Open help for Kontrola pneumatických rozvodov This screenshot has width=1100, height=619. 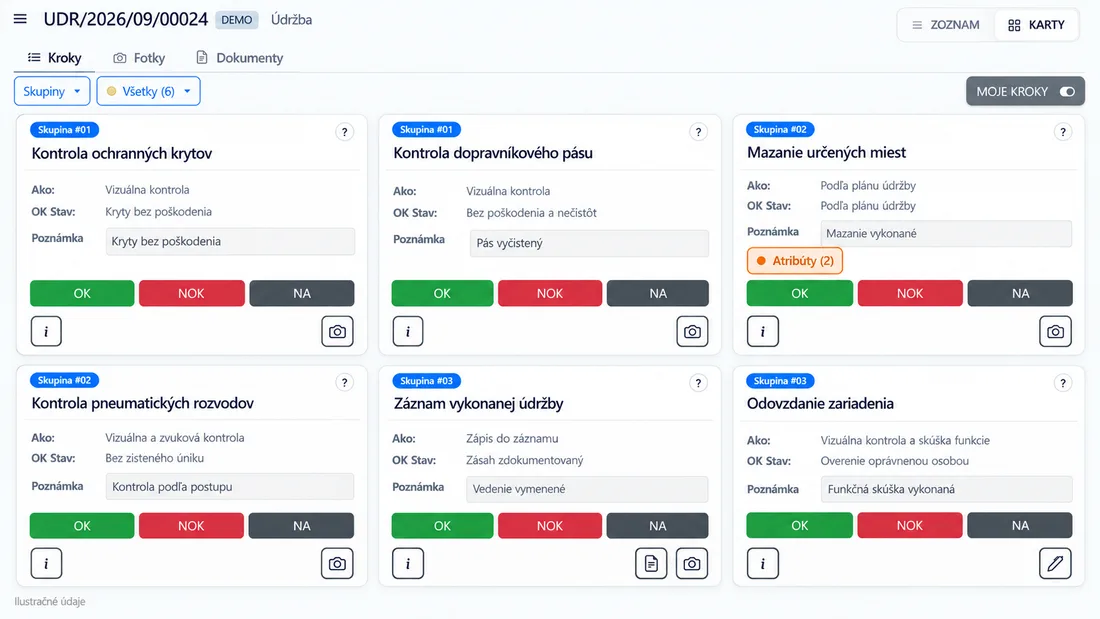tap(344, 382)
